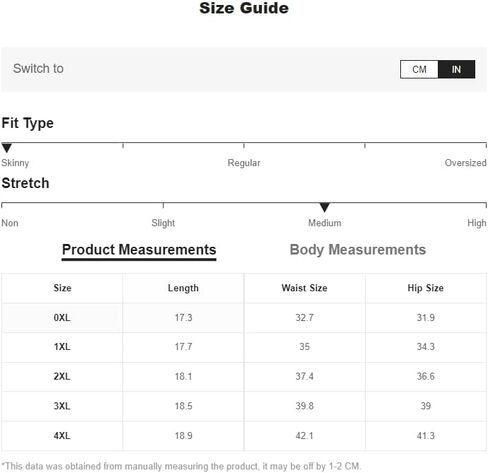Switch units to CM
Viewport: 488px width, 473px height.
(x=419, y=69)
